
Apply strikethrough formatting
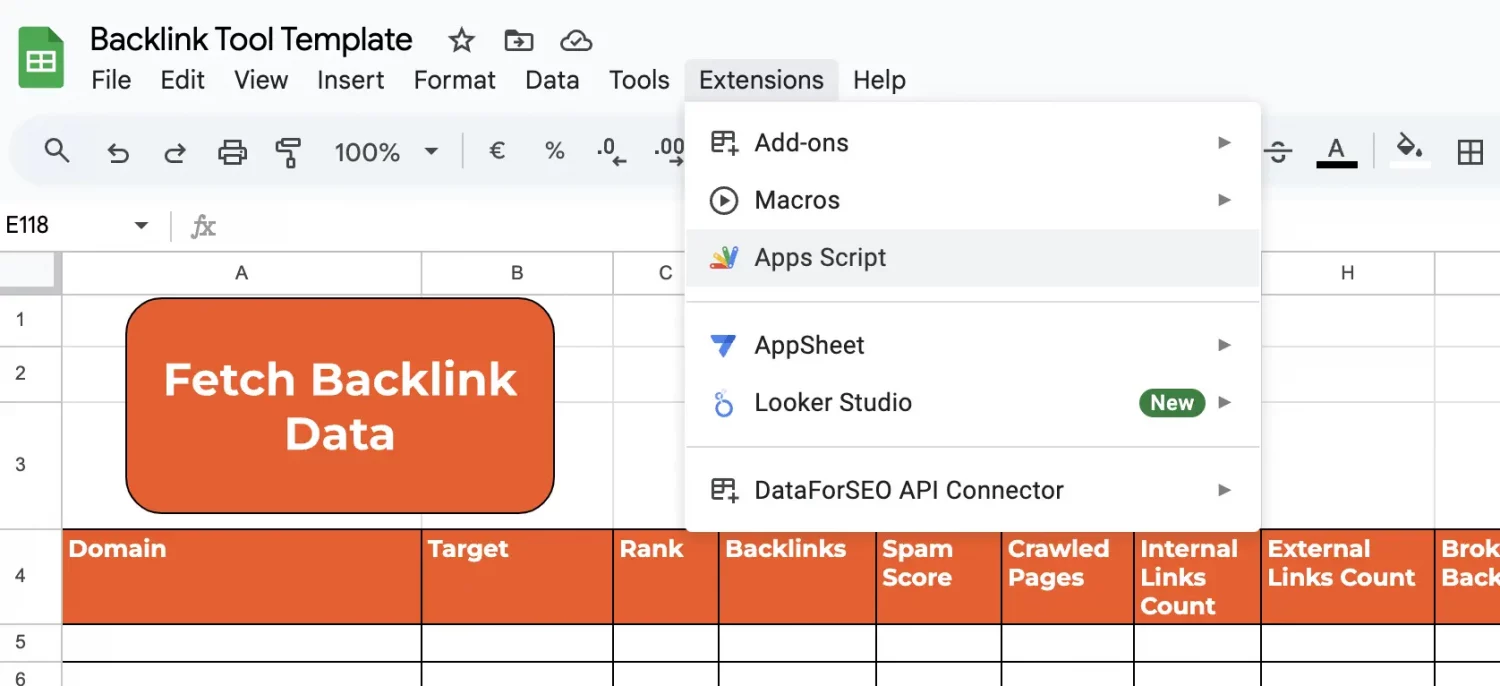(1278, 152)
